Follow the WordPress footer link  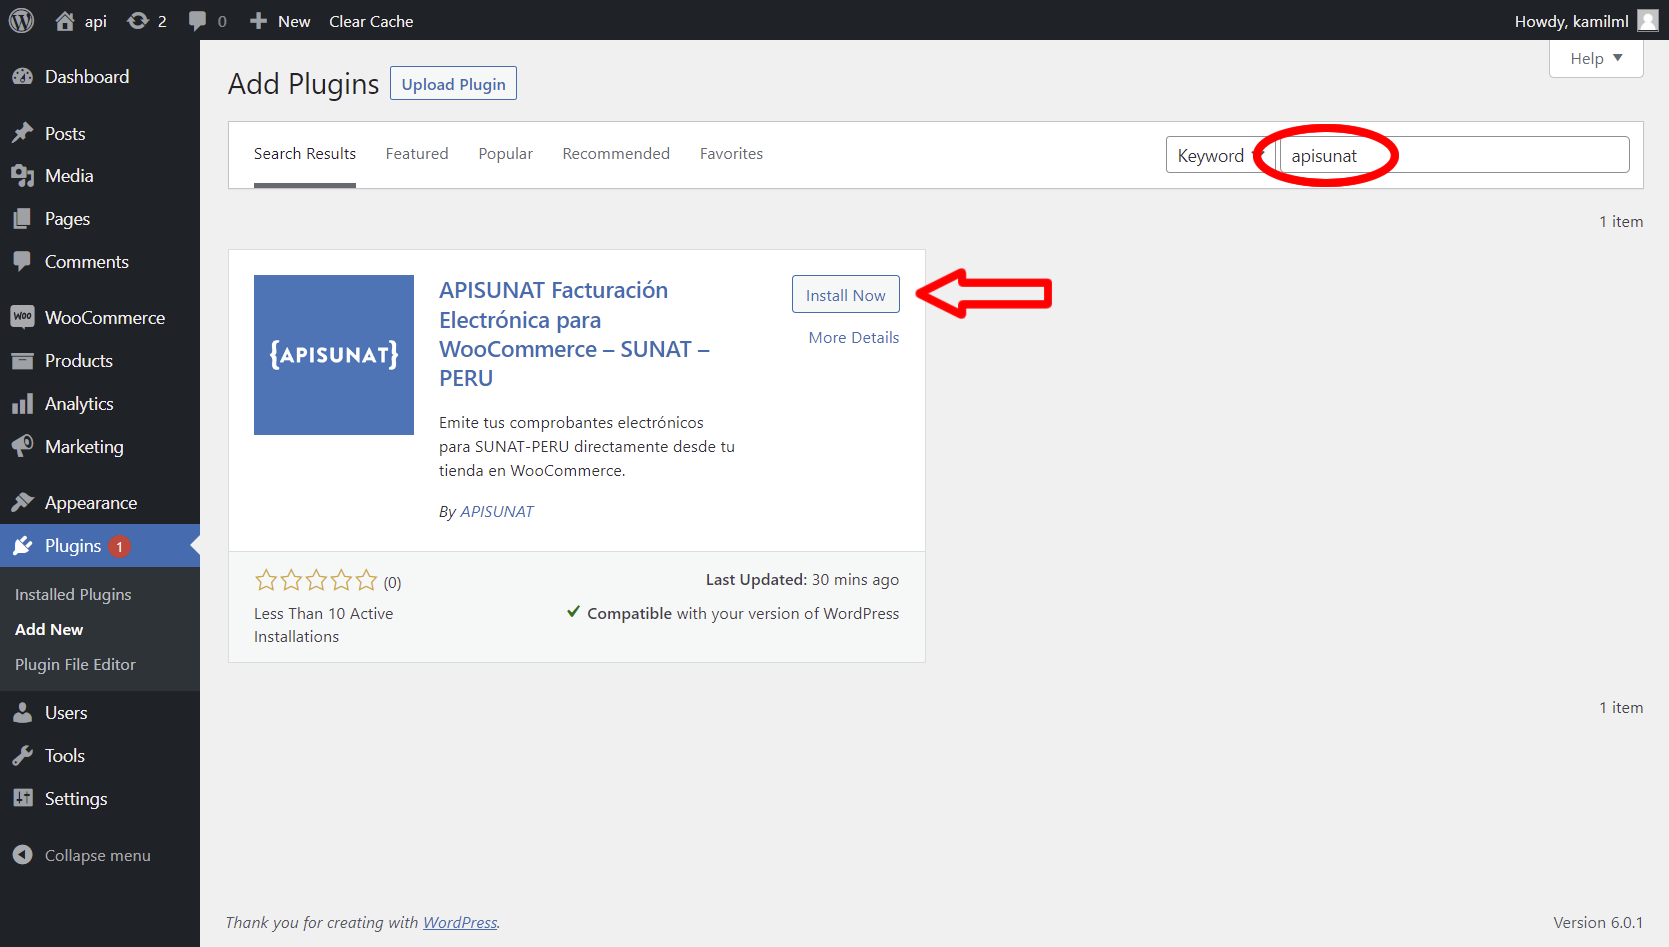pyautogui.click(x=460, y=923)
